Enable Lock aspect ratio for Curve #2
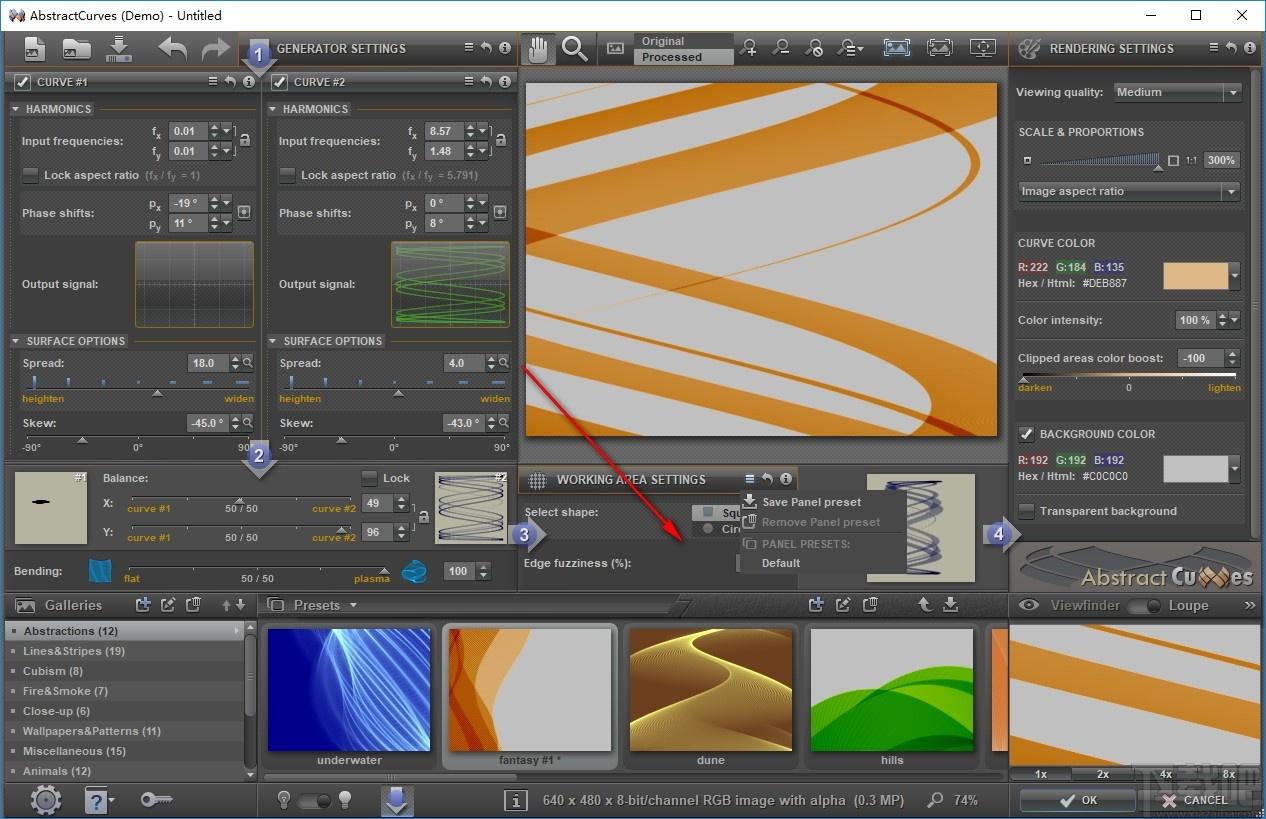This screenshot has width=1266, height=819. pyautogui.click(x=288, y=175)
